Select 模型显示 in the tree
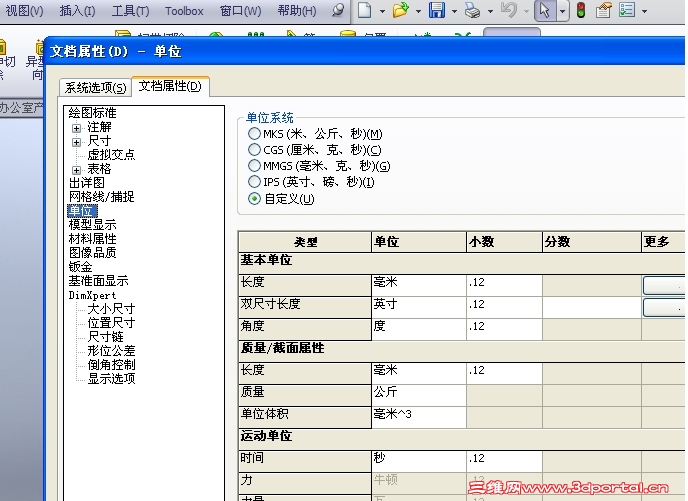The width and height of the screenshot is (688, 501). [93, 225]
